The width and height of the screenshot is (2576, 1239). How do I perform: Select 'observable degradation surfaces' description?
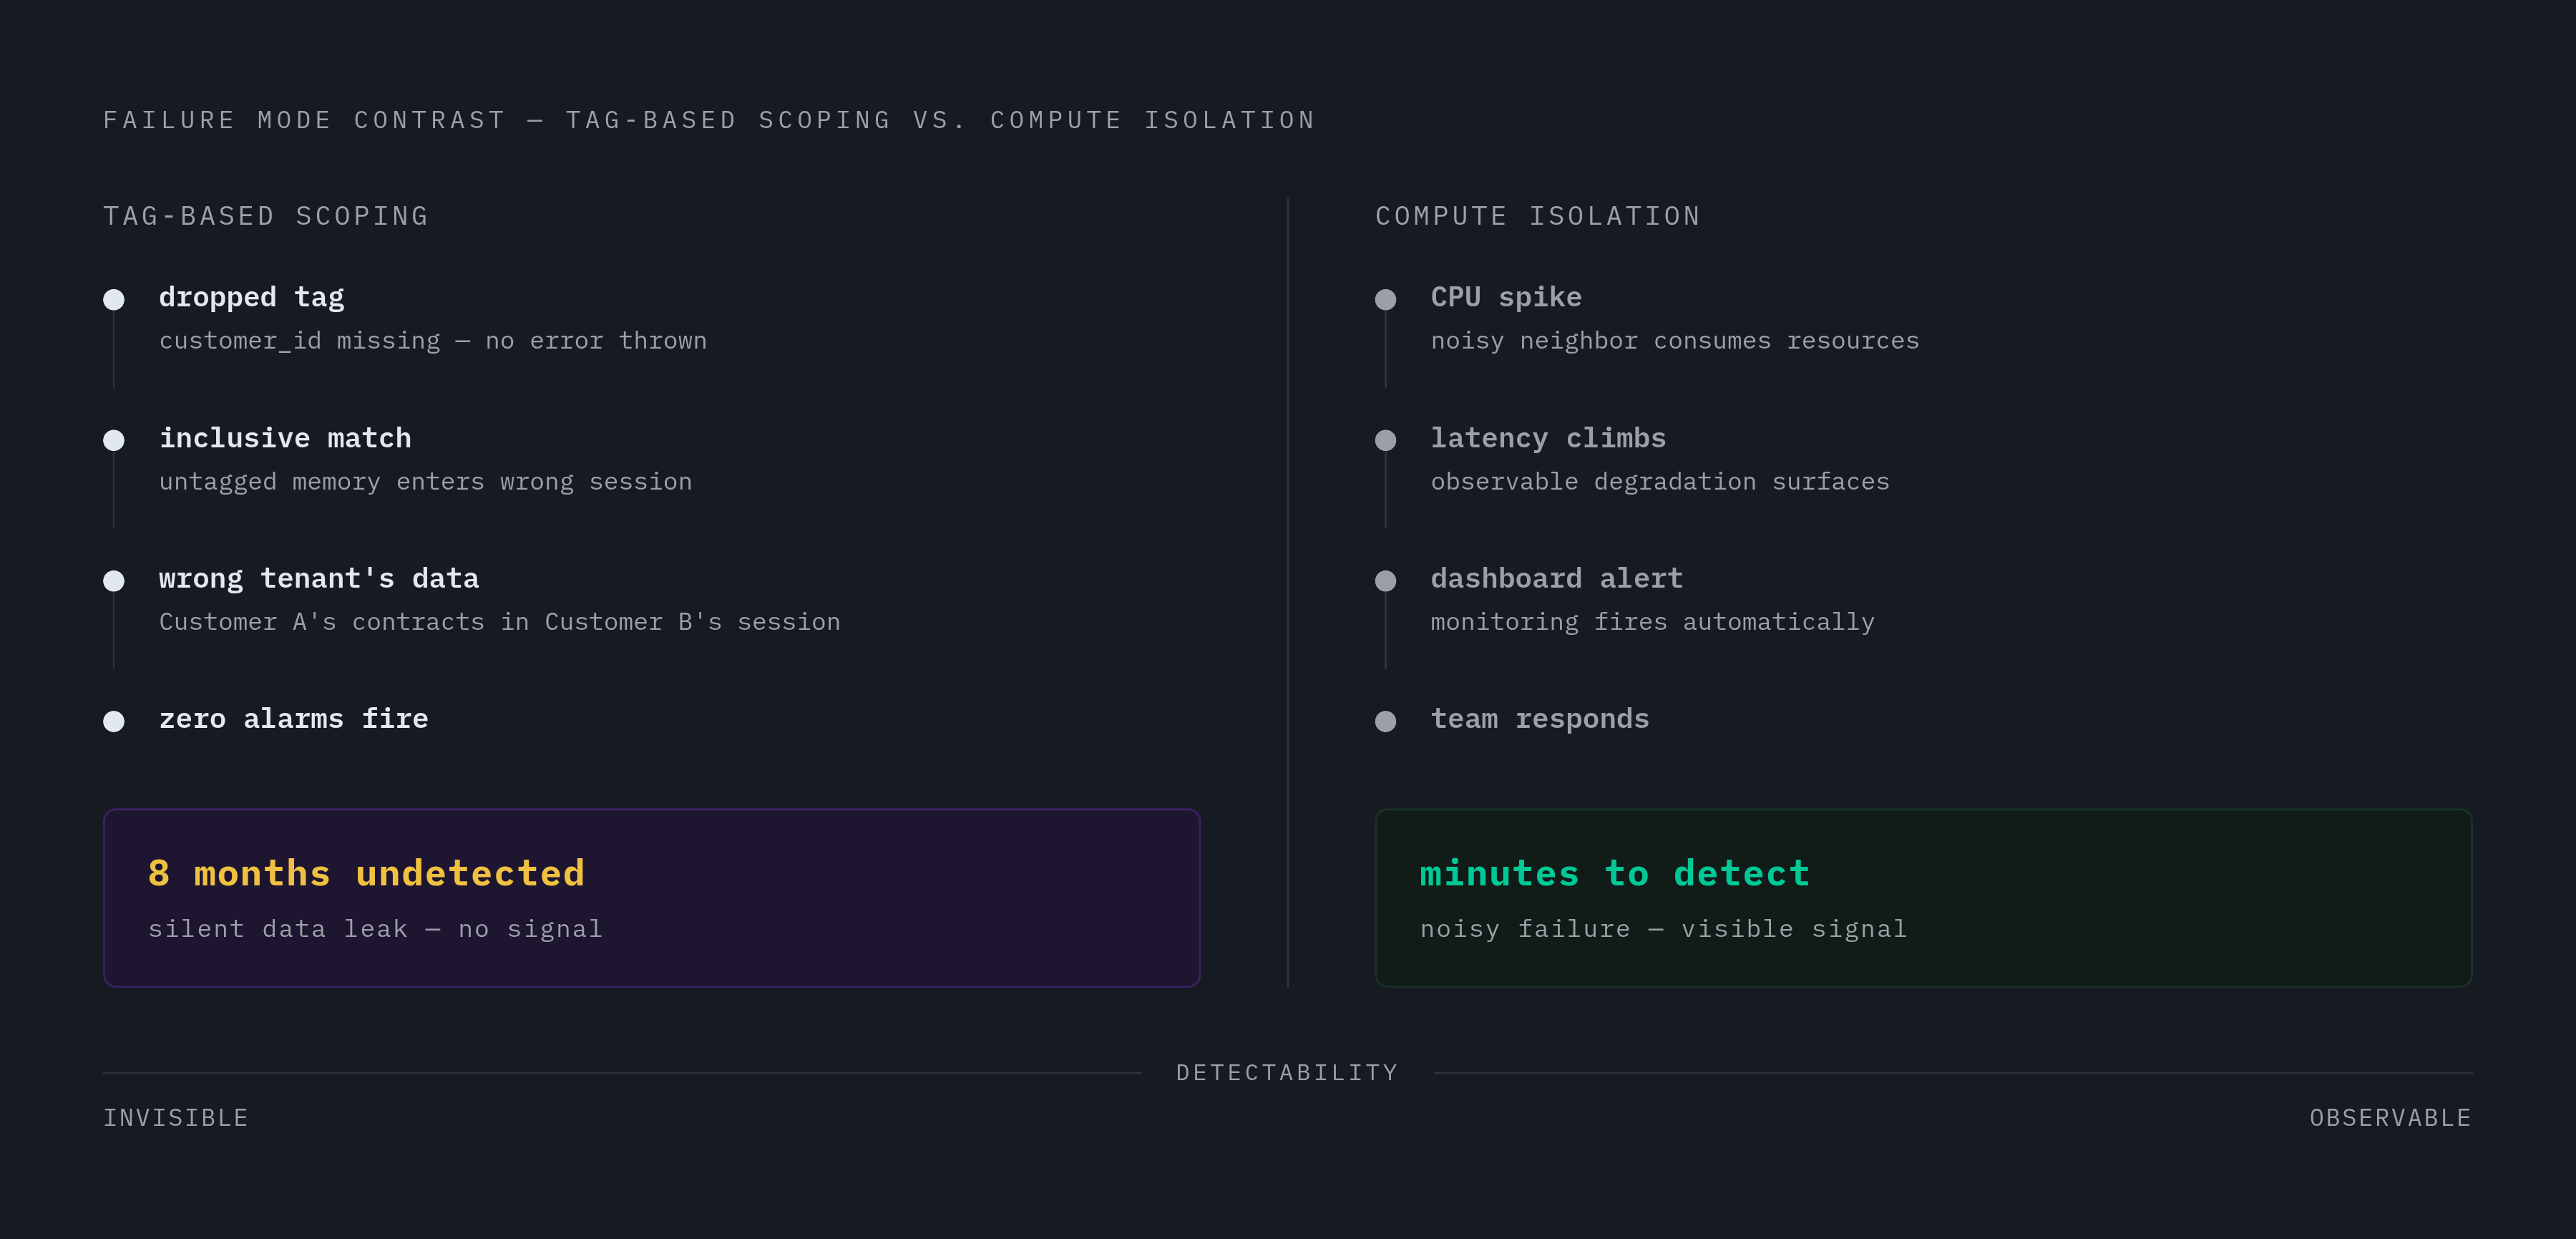tap(1660, 482)
